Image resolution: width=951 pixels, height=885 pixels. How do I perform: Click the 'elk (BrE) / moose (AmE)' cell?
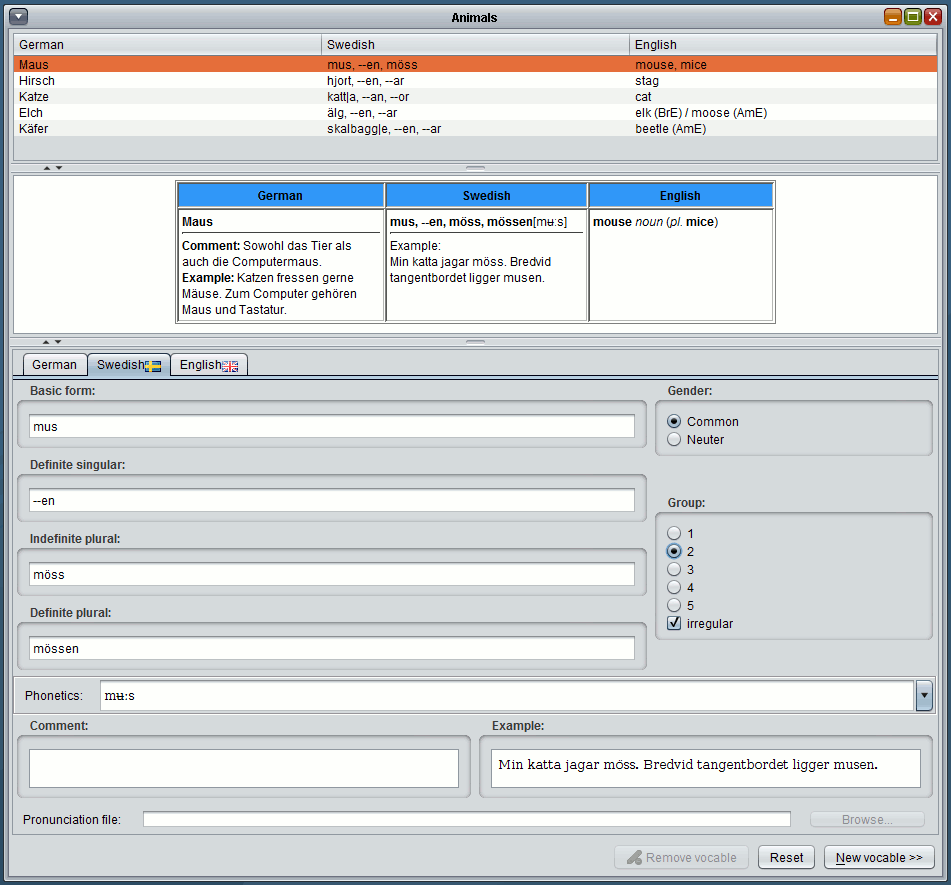[x=784, y=112]
